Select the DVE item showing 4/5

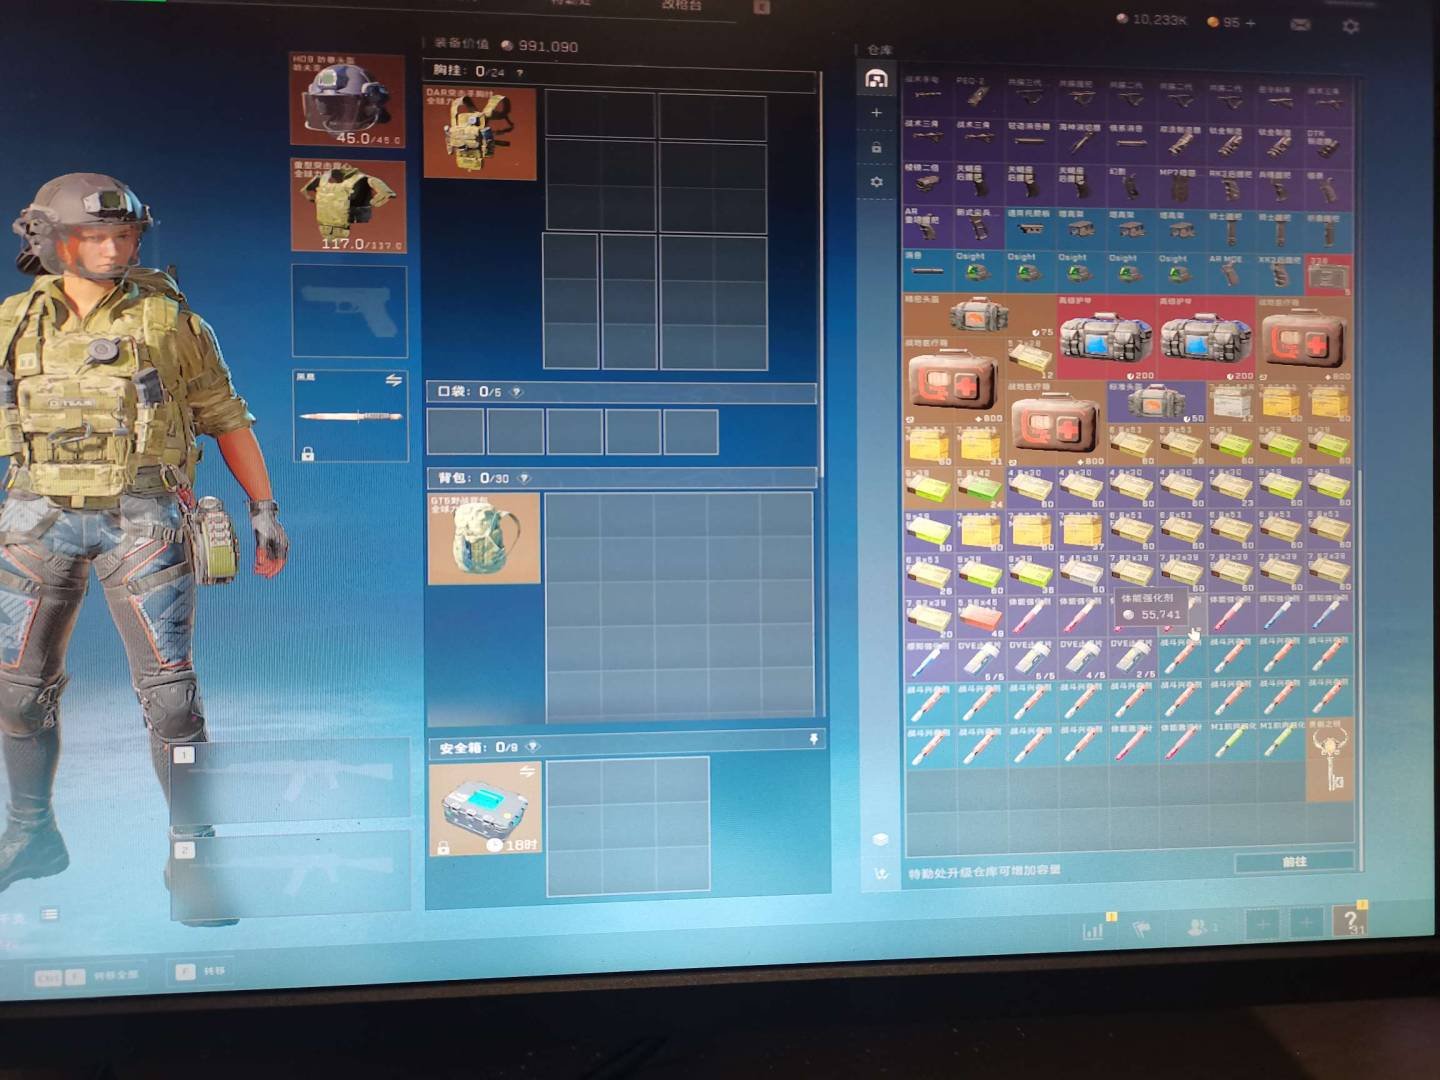point(1081,660)
